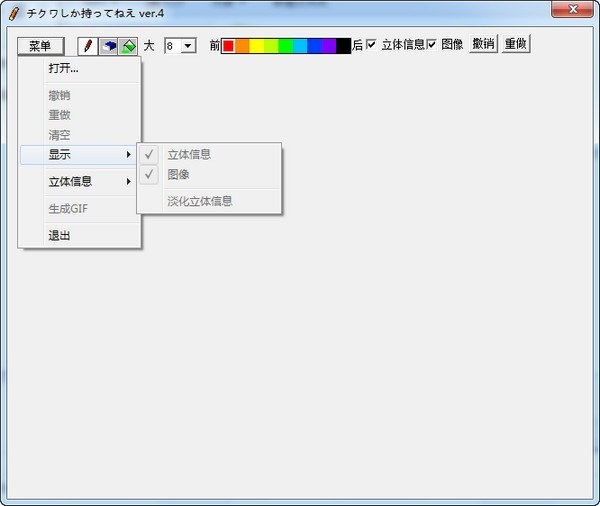Toggle checked 图像 in 显示 submenu
Image resolution: width=600 pixels, height=506 pixels.
(x=209, y=175)
